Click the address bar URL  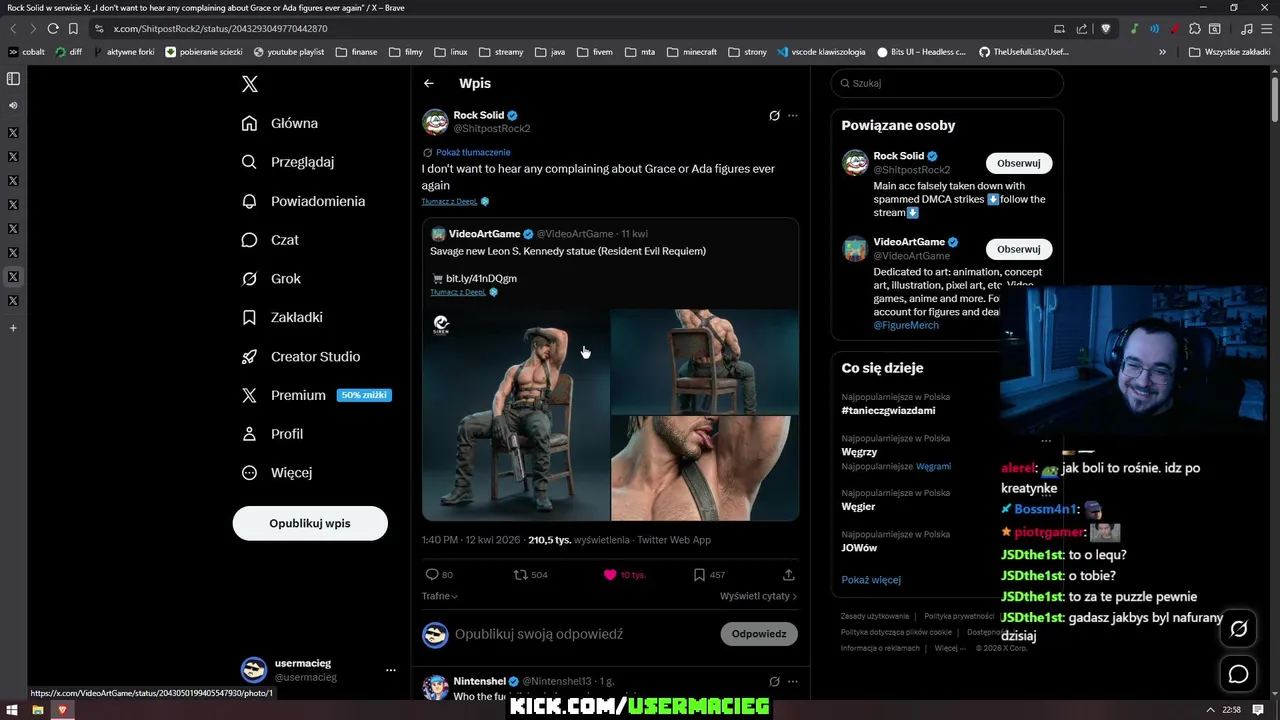point(220,29)
